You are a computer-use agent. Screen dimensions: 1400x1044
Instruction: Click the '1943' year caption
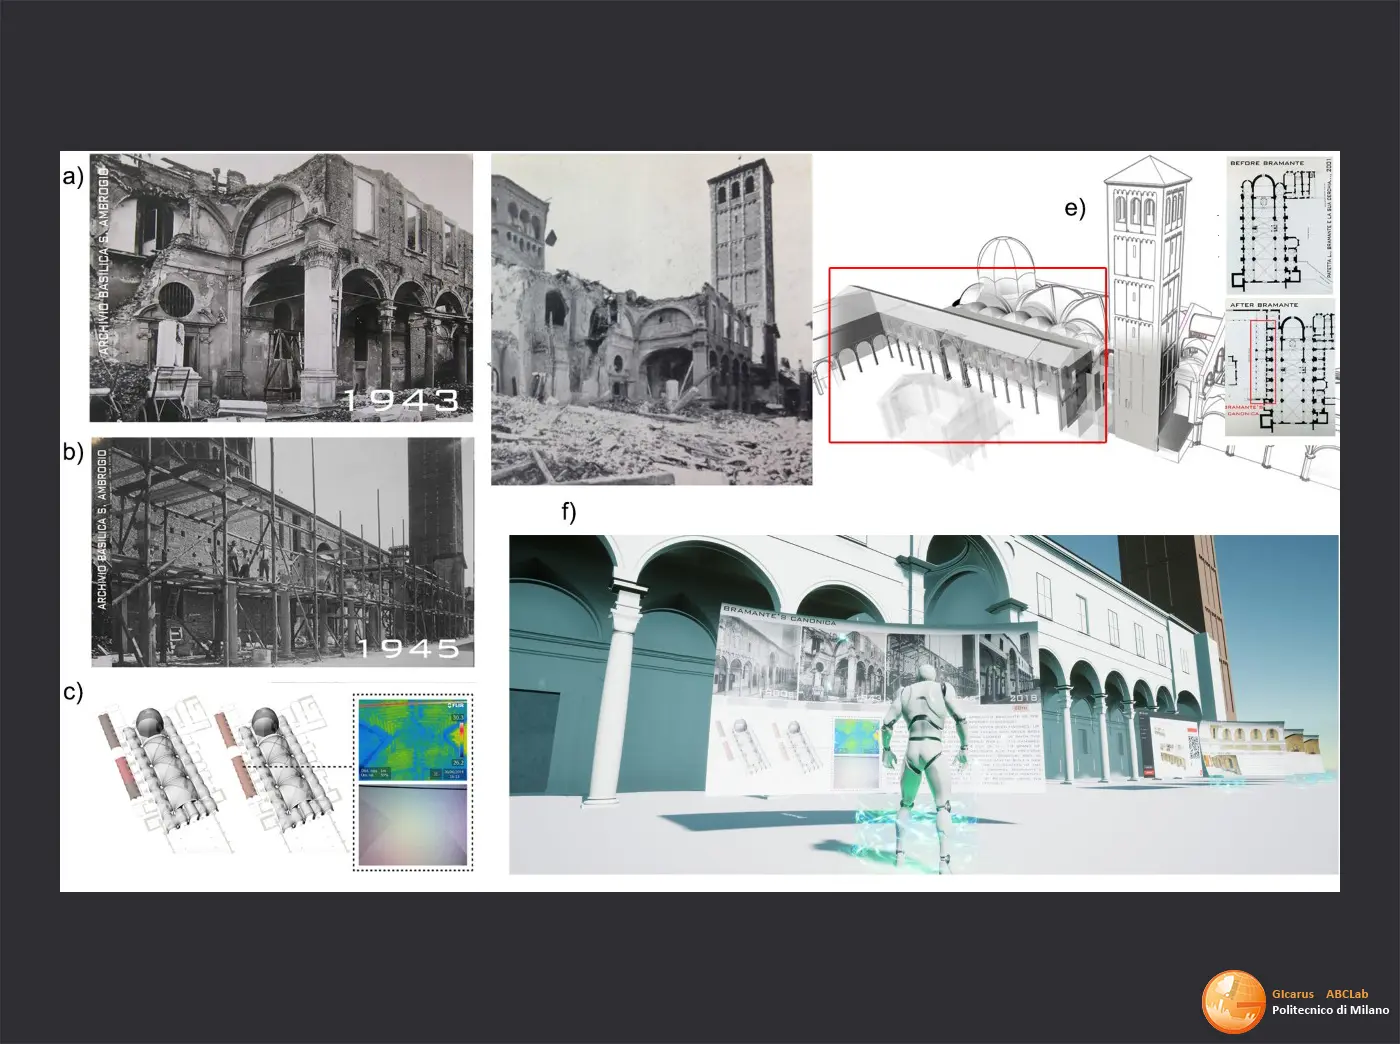point(401,400)
